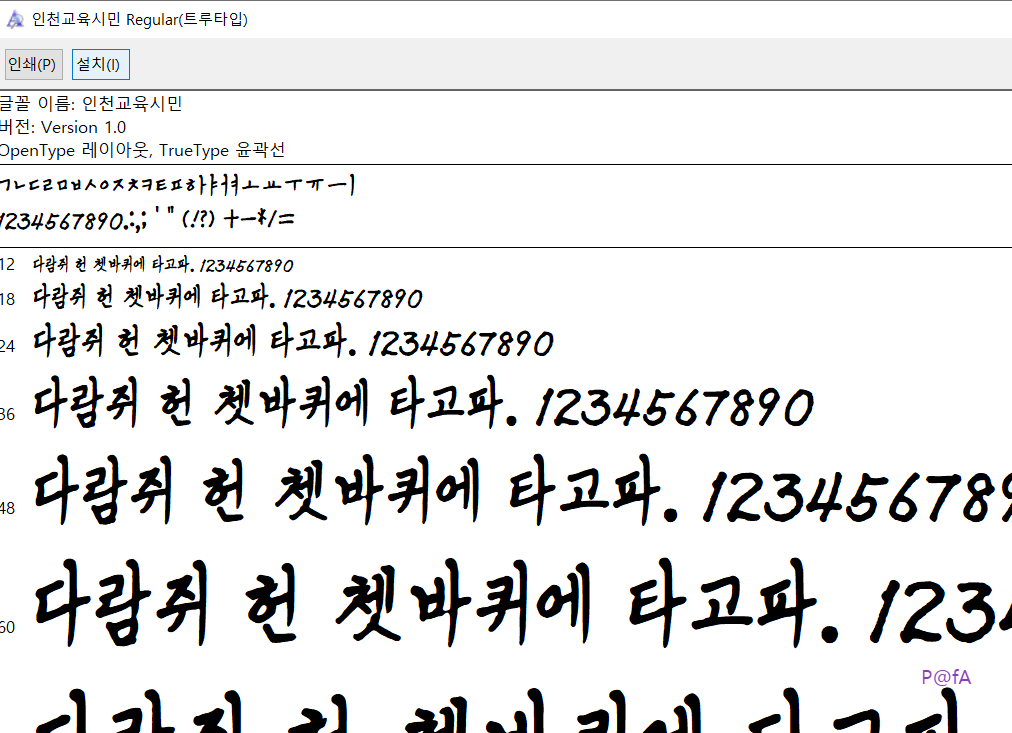
Task: Click the 18-point sample sentence
Action: point(227,297)
